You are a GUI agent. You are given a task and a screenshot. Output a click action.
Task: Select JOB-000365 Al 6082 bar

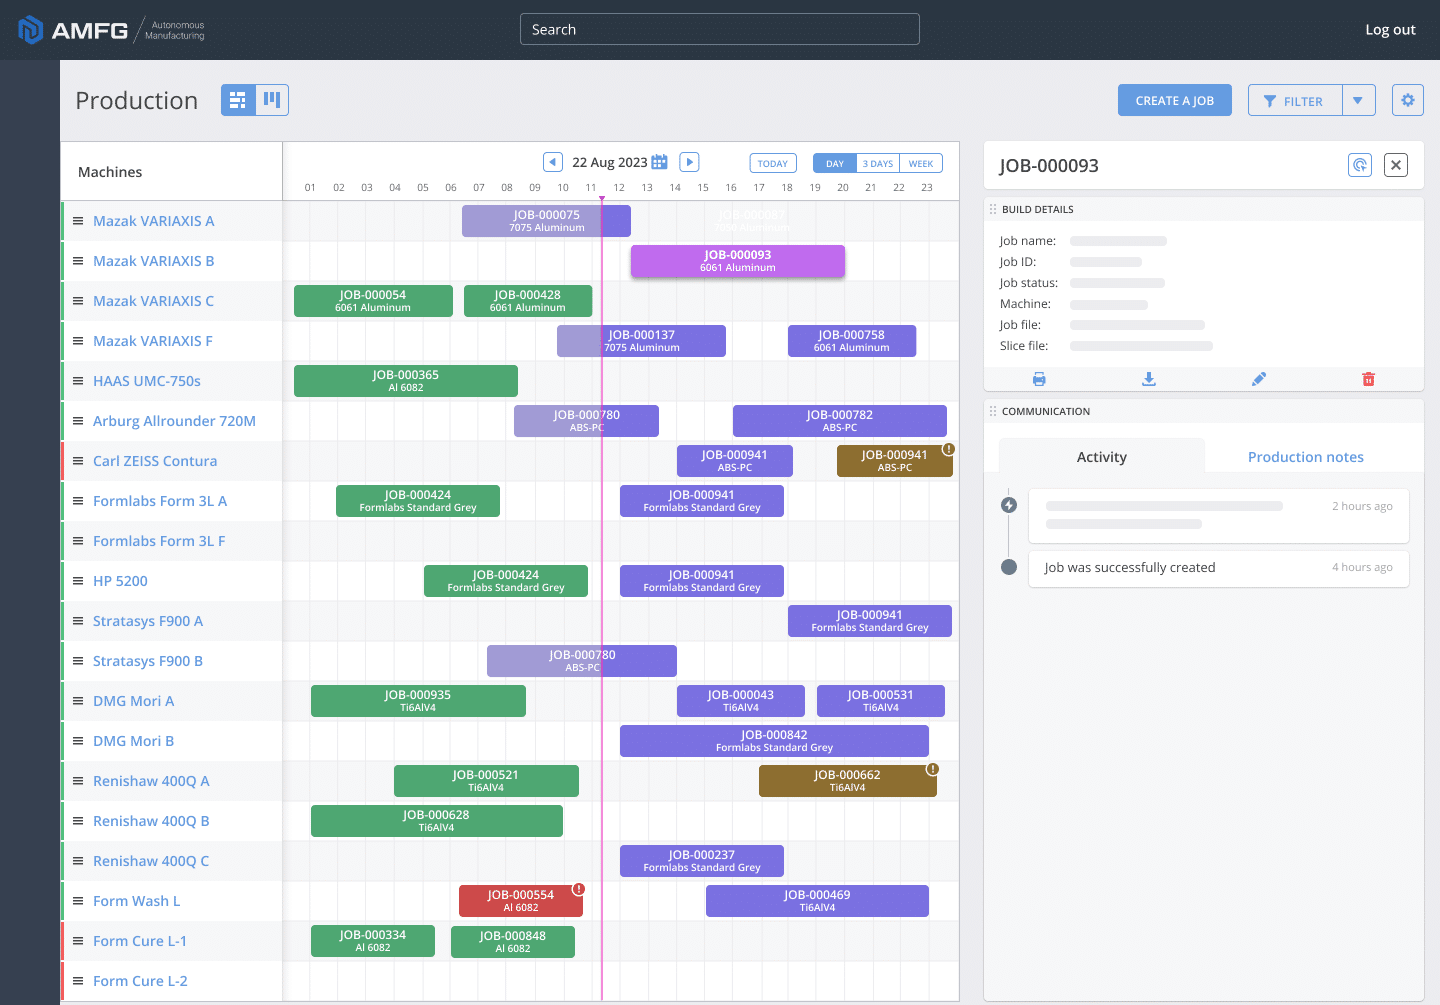point(406,381)
